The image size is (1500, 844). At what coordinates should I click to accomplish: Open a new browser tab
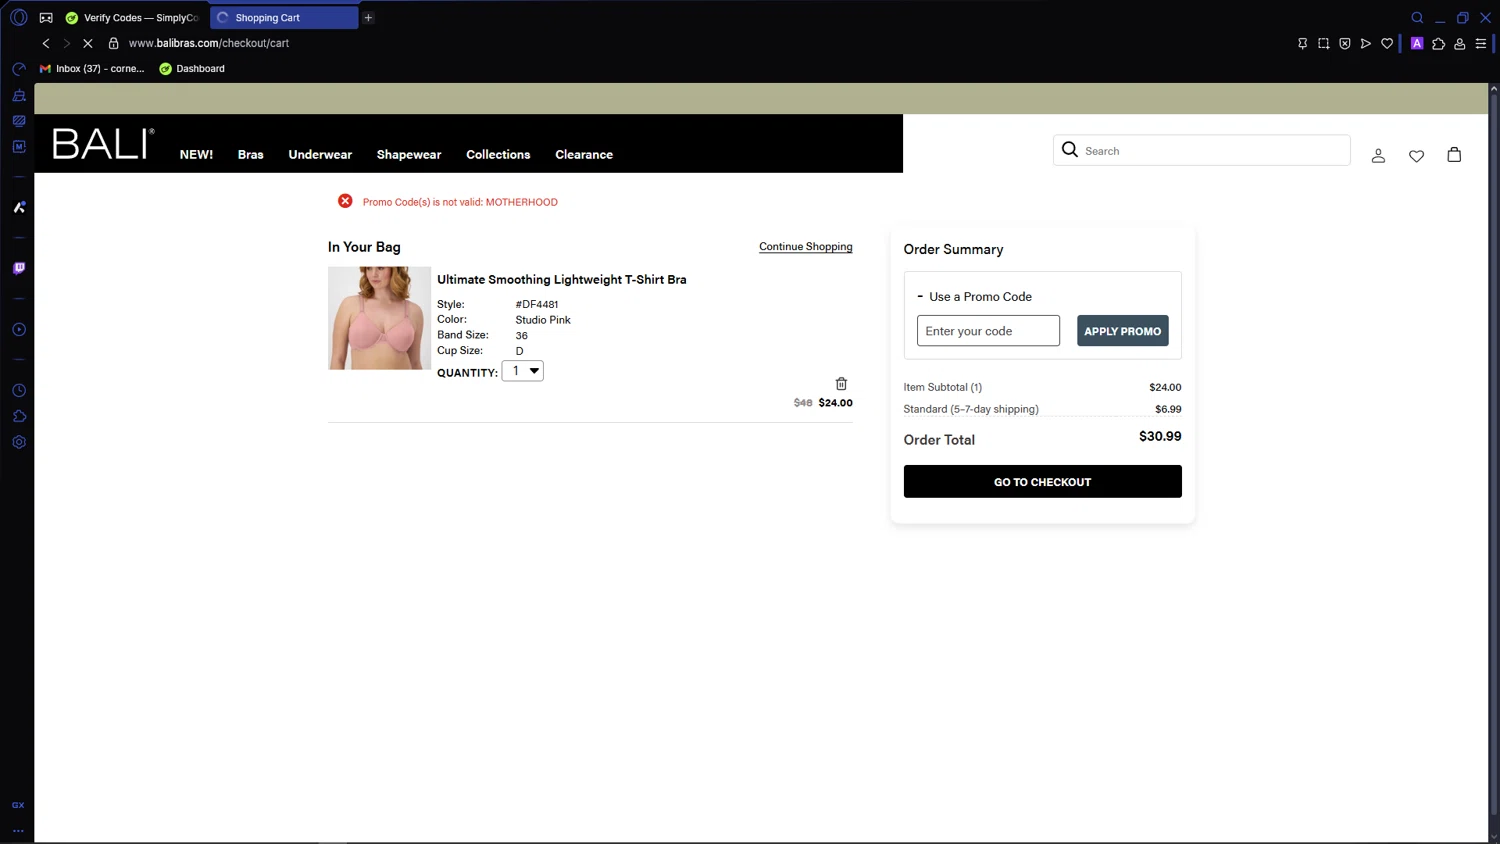368,18
